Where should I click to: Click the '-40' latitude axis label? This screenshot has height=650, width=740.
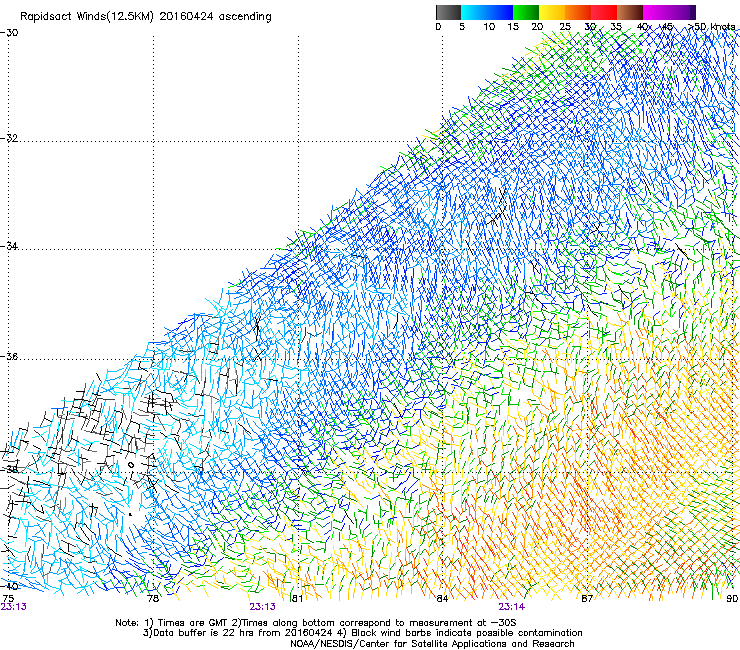coord(9,586)
